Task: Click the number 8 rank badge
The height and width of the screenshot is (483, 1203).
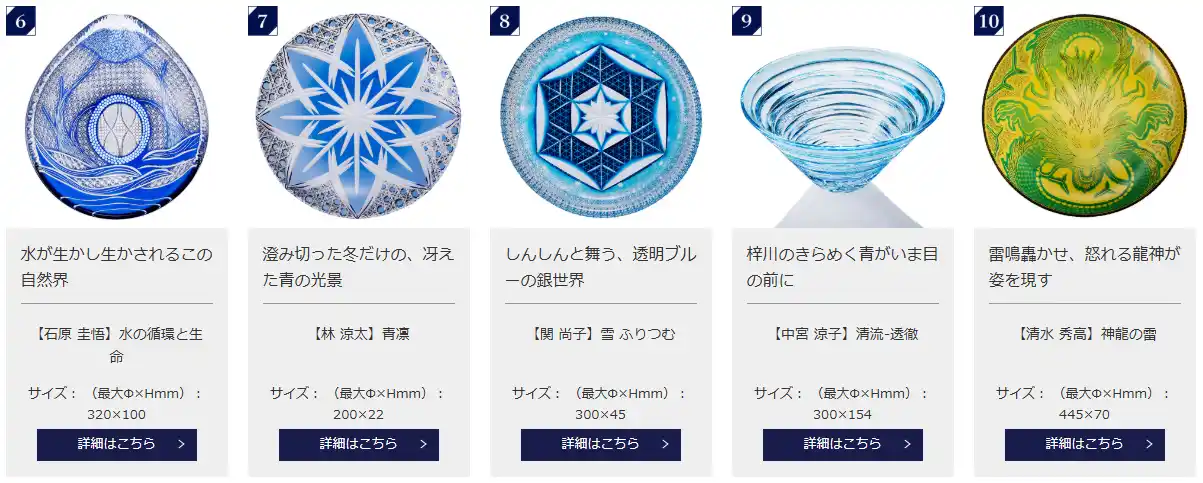Action: (505, 20)
